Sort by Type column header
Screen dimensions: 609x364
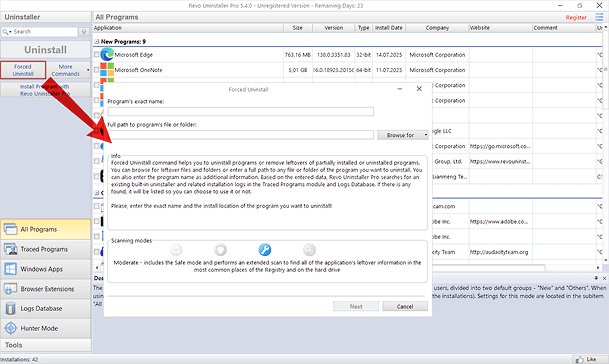(364, 28)
